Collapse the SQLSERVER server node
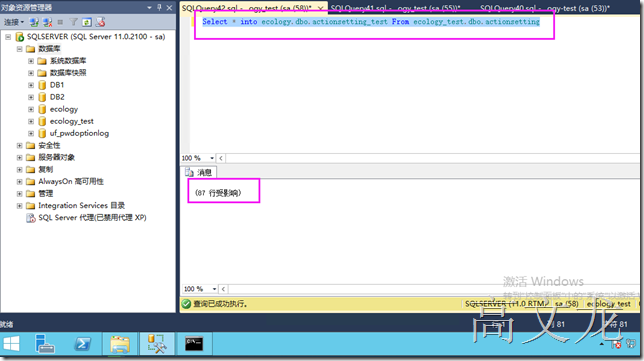 (8, 37)
